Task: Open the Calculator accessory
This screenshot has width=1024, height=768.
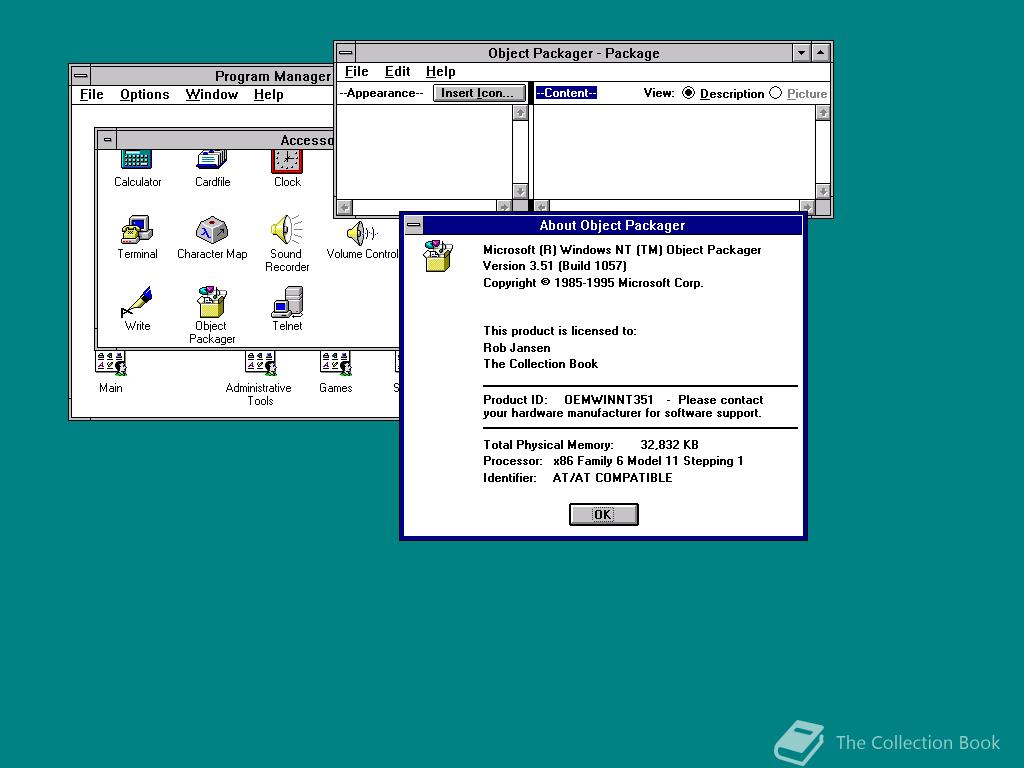Action: click(x=136, y=161)
